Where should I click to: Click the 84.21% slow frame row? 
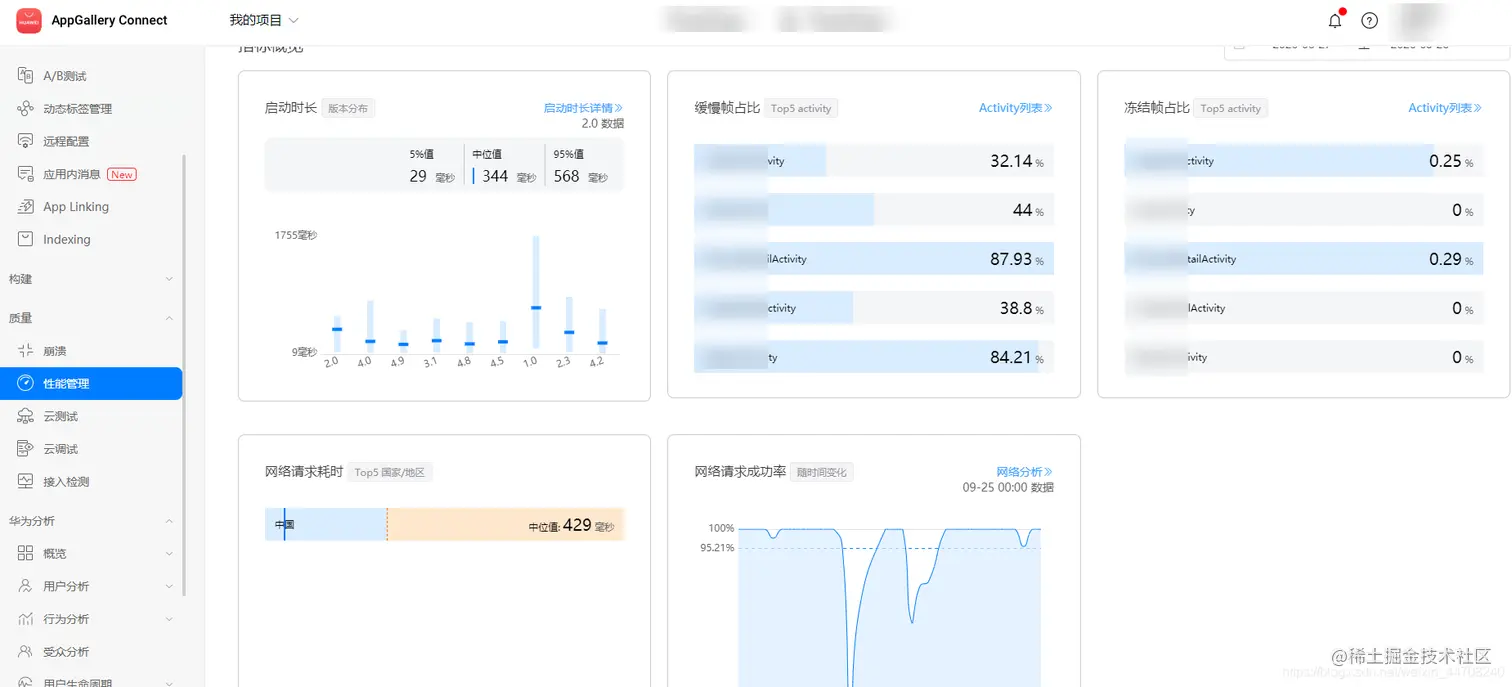(874, 357)
